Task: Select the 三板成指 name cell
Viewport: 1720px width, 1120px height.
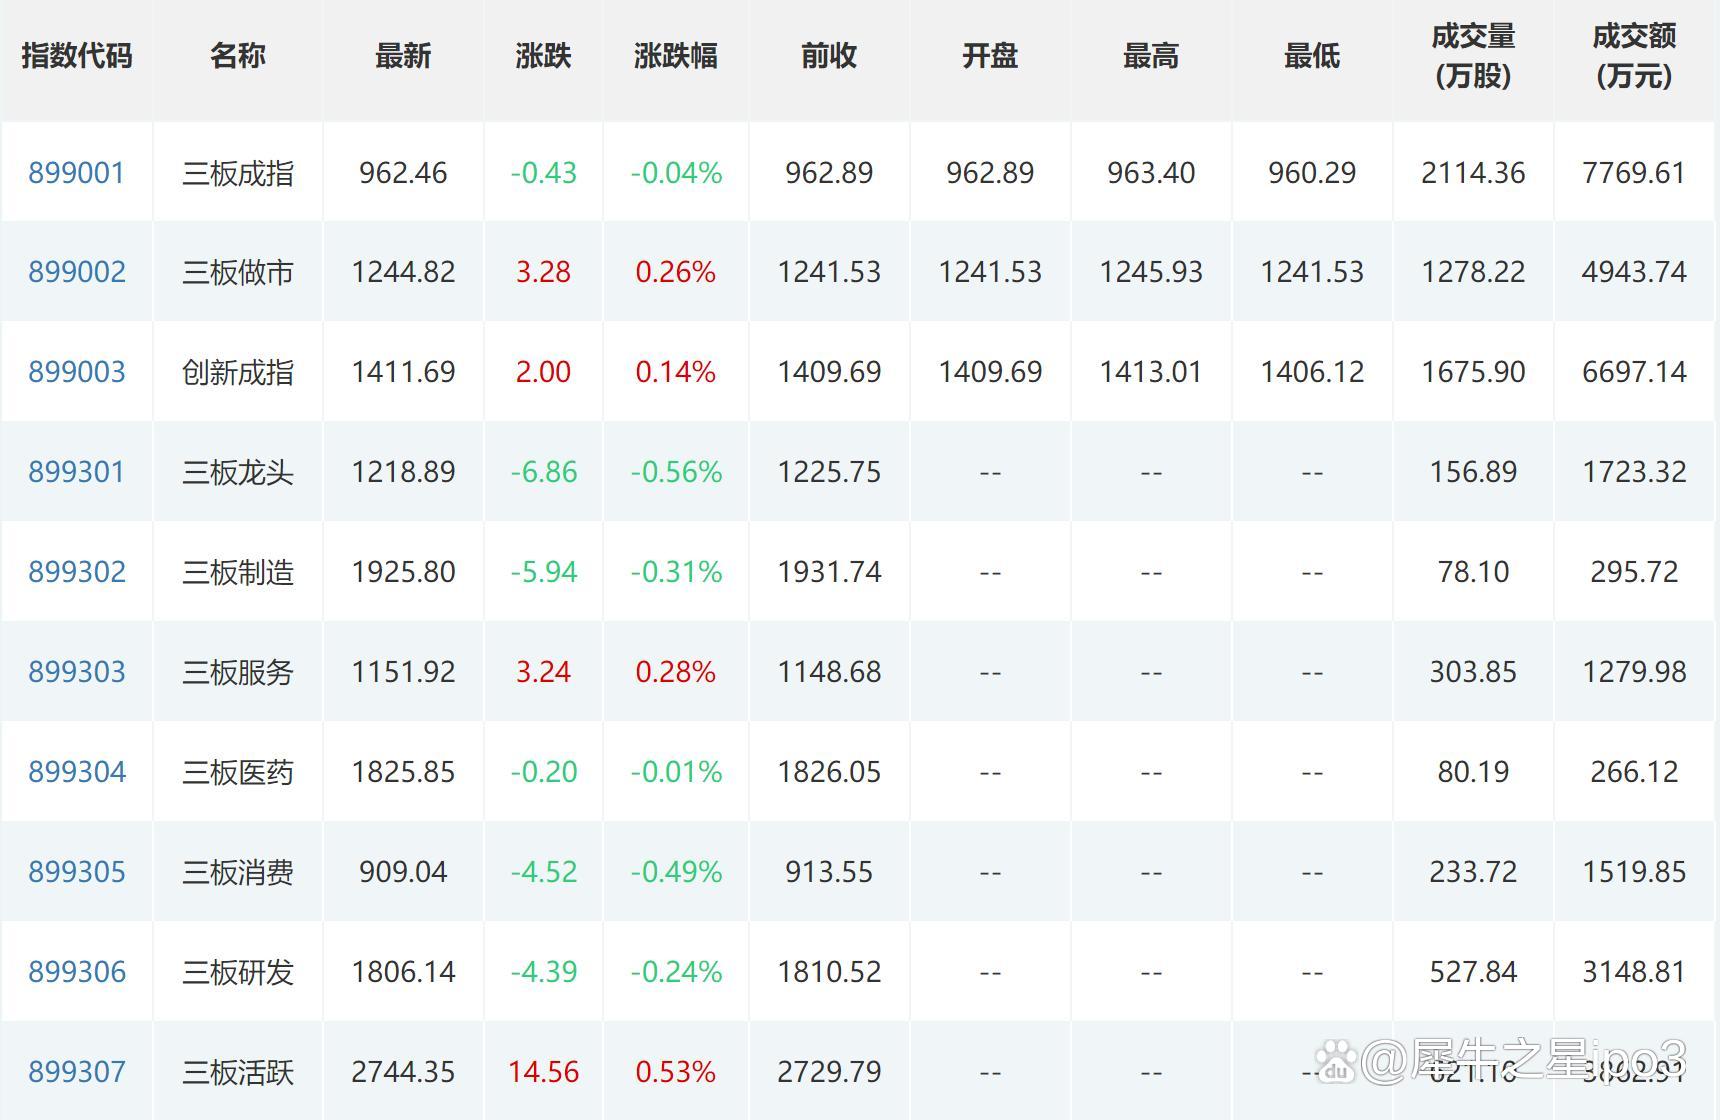Action: [237, 172]
